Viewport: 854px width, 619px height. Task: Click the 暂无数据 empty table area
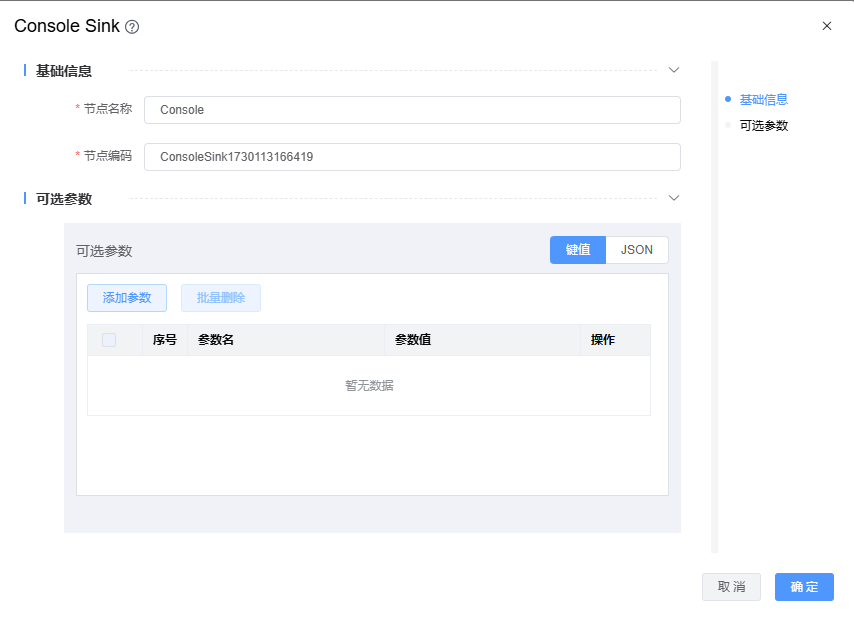tap(369, 386)
